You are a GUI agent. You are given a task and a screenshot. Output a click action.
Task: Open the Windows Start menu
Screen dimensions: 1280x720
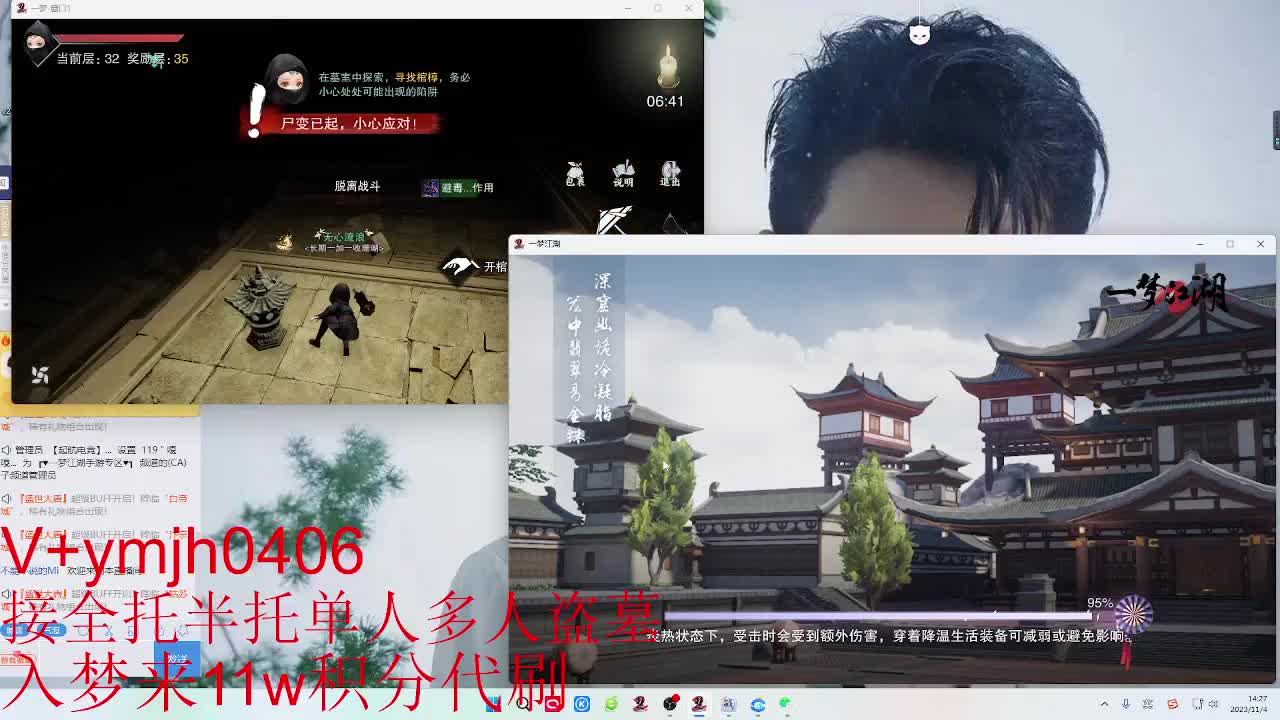click(493, 704)
